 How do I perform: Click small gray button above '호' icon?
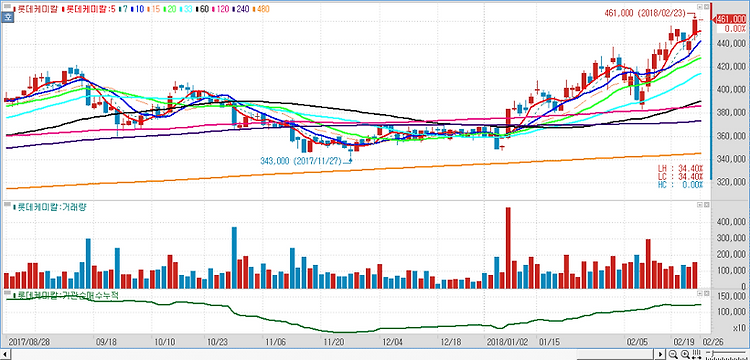(7, 5)
